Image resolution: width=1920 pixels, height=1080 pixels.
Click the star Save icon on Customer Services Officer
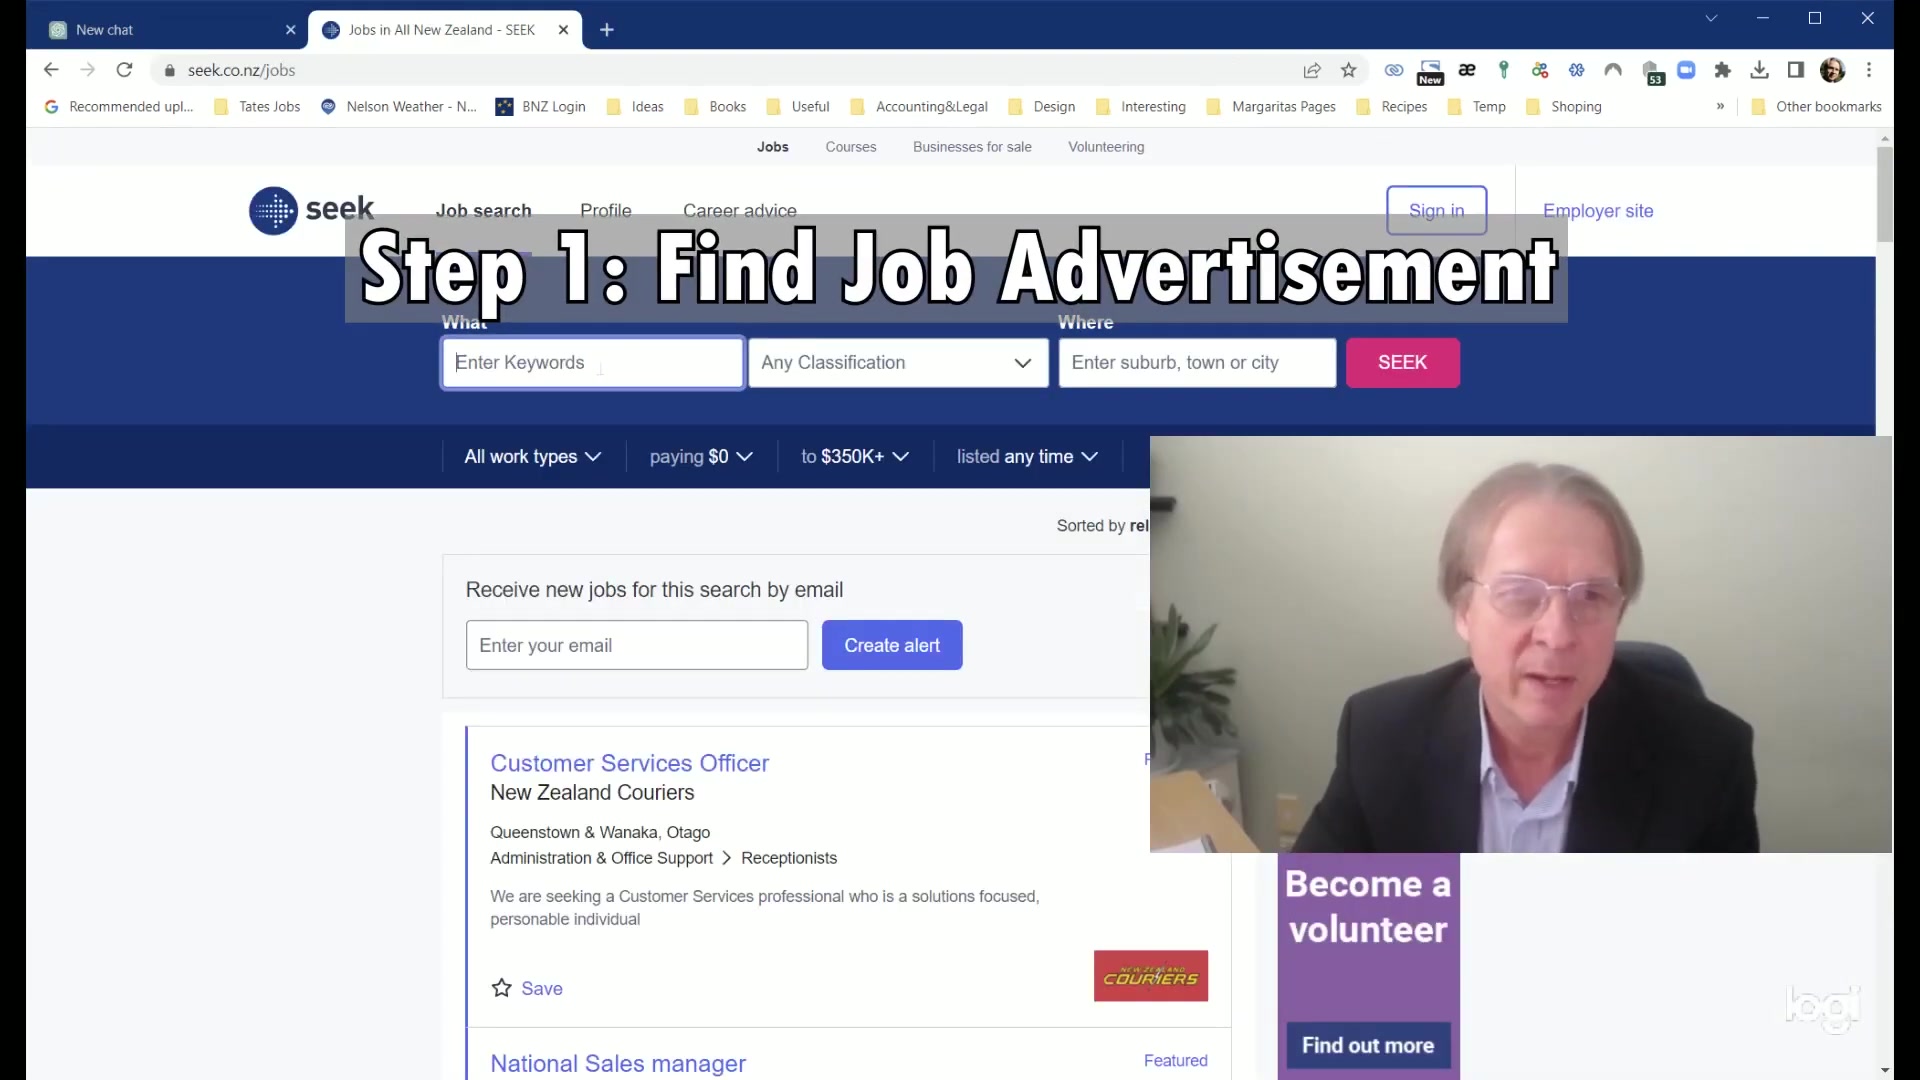[x=502, y=988]
